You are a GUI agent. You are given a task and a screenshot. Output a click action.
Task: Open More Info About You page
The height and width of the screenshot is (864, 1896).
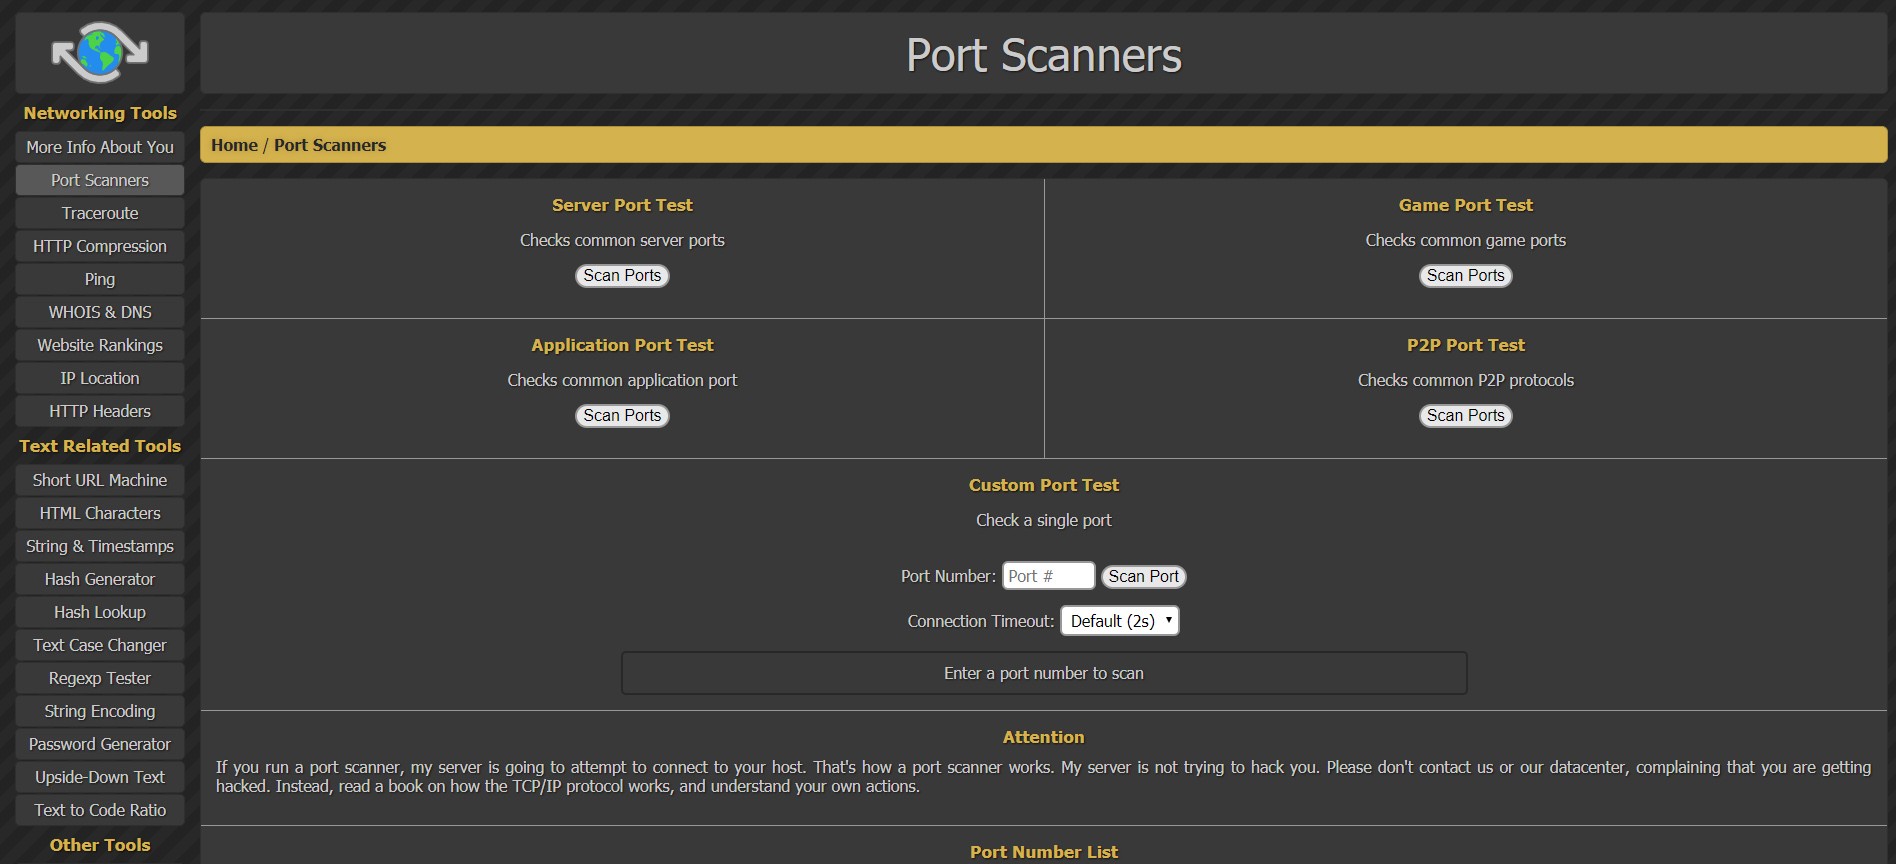pos(100,147)
